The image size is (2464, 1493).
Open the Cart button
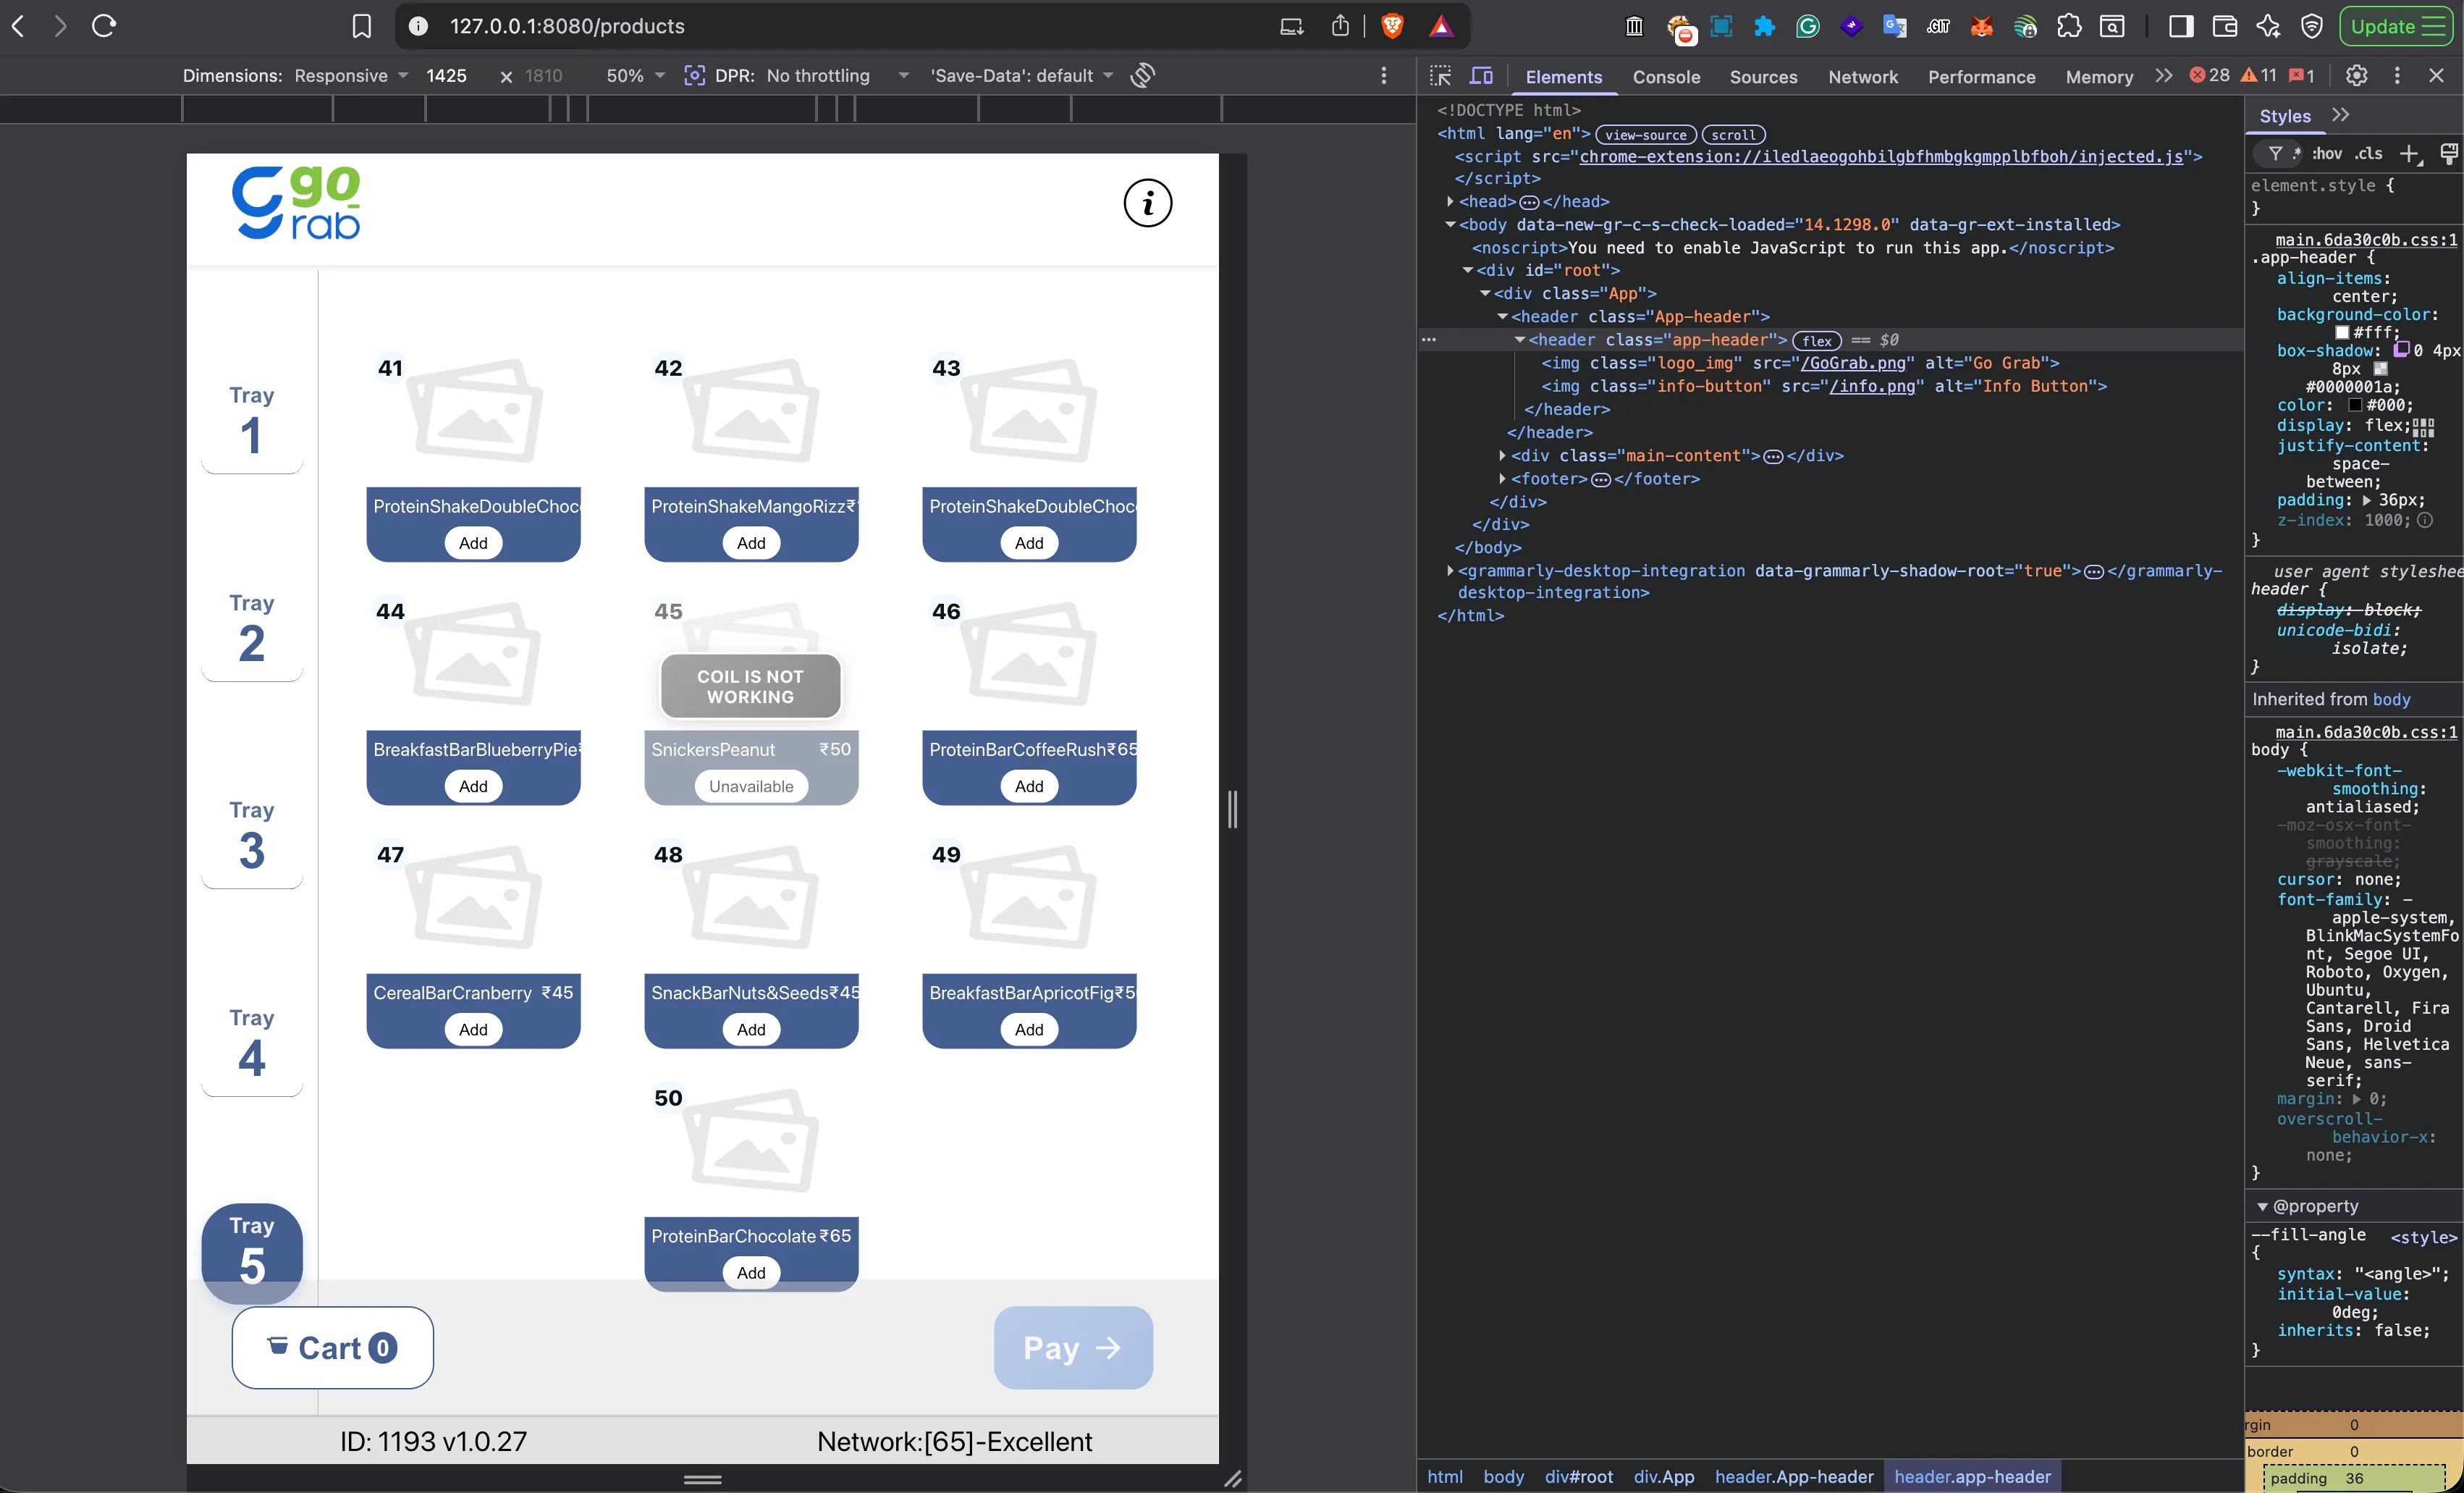tap(332, 1348)
